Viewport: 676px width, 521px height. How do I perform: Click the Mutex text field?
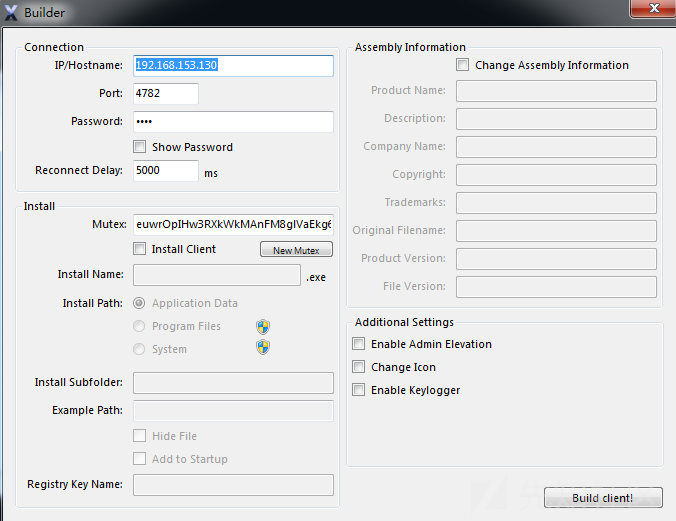(x=233, y=225)
